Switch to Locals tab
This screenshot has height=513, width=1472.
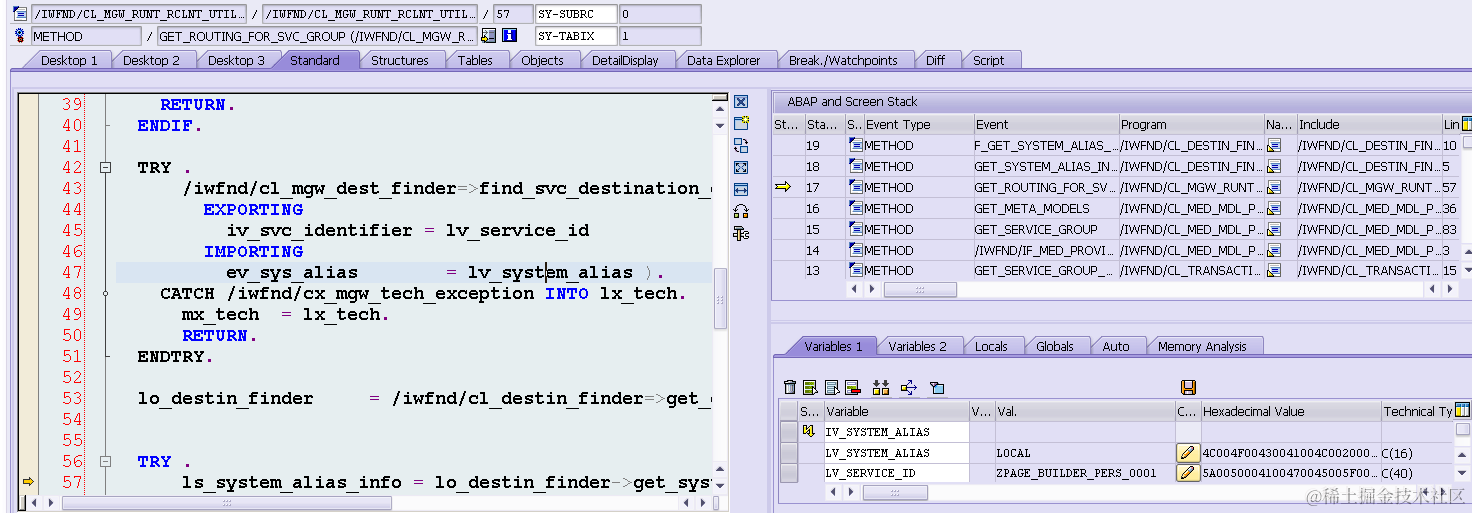click(991, 346)
